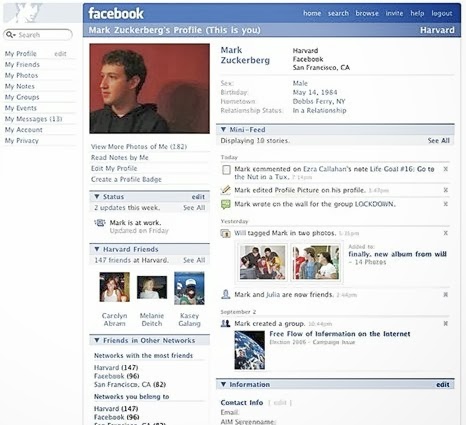
Task: Go to home in top navigation
Action: 312,13
